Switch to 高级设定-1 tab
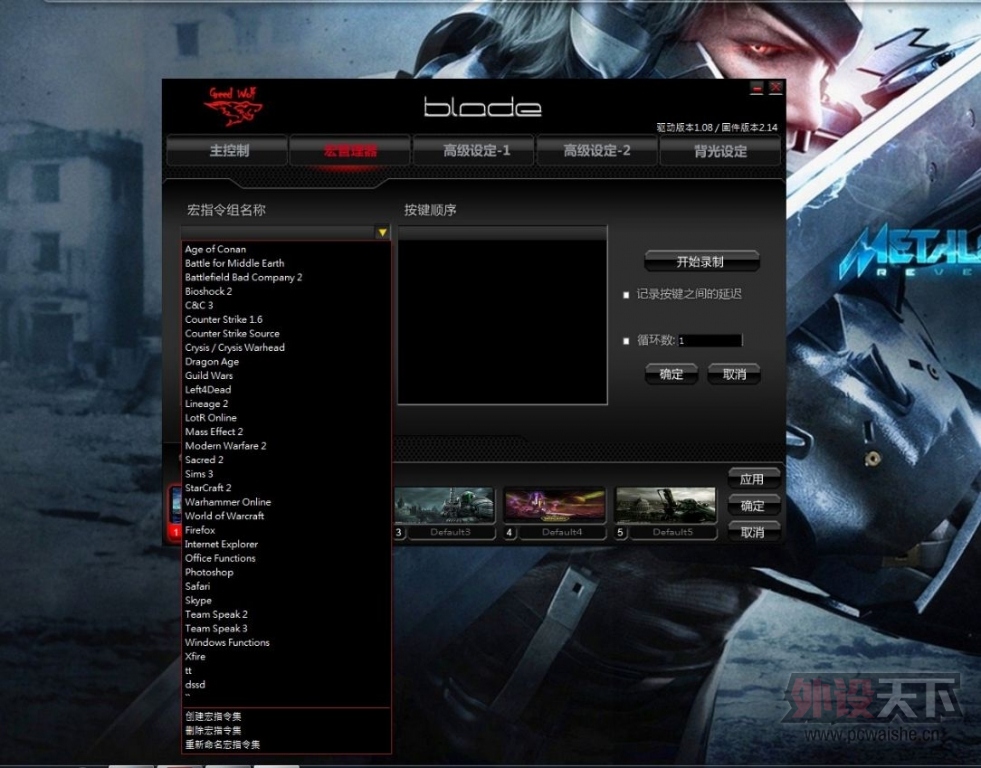The height and width of the screenshot is (768, 981). pyautogui.click(x=474, y=151)
